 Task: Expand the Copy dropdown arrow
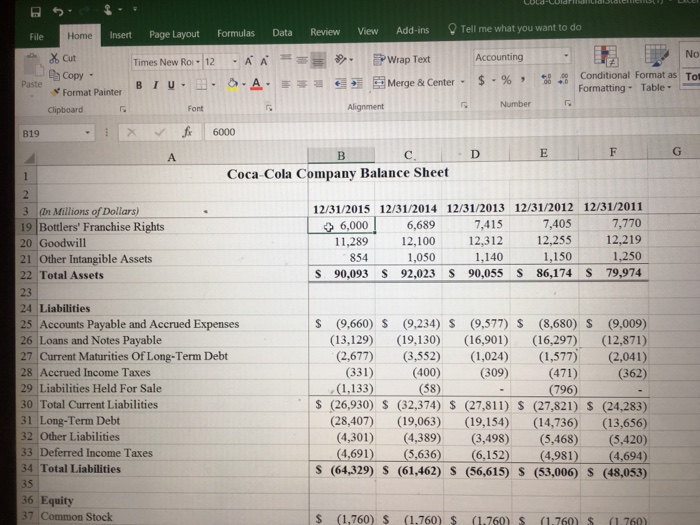point(91,75)
